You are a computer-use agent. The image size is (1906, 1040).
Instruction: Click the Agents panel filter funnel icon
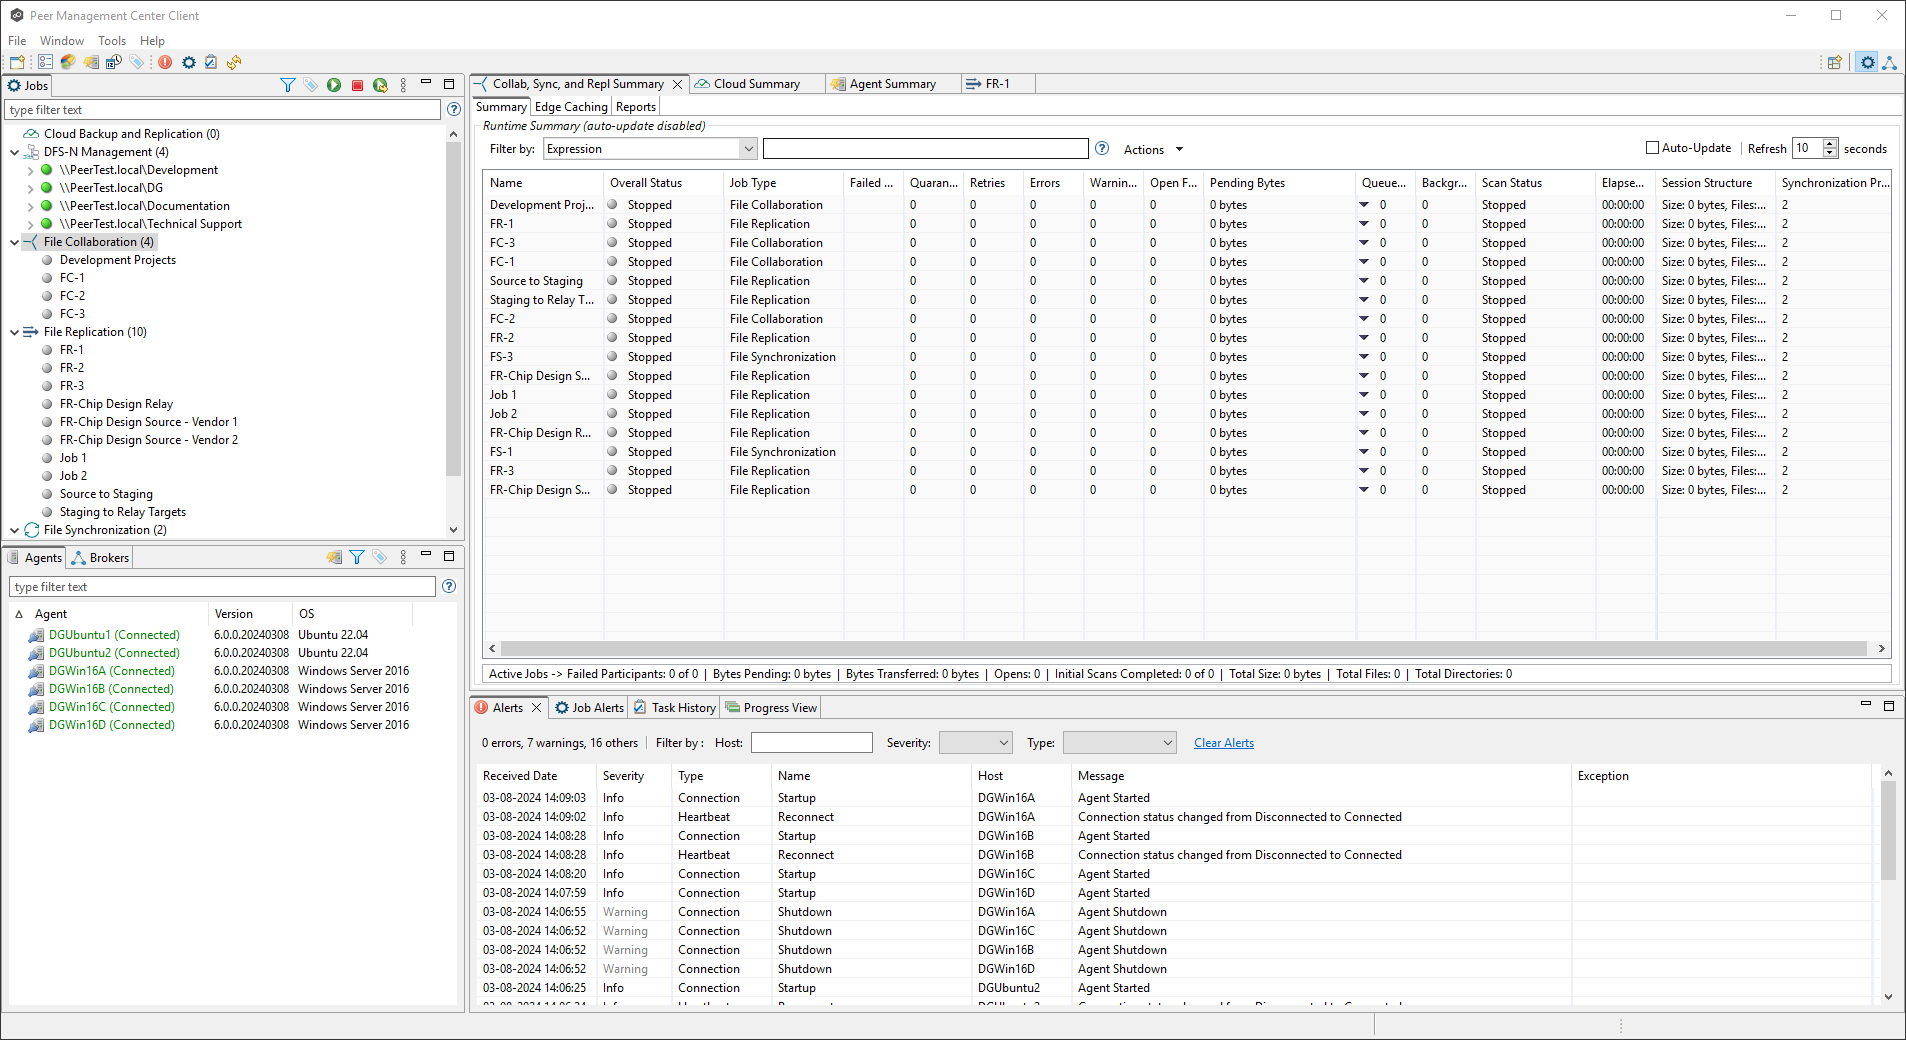coord(357,558)
